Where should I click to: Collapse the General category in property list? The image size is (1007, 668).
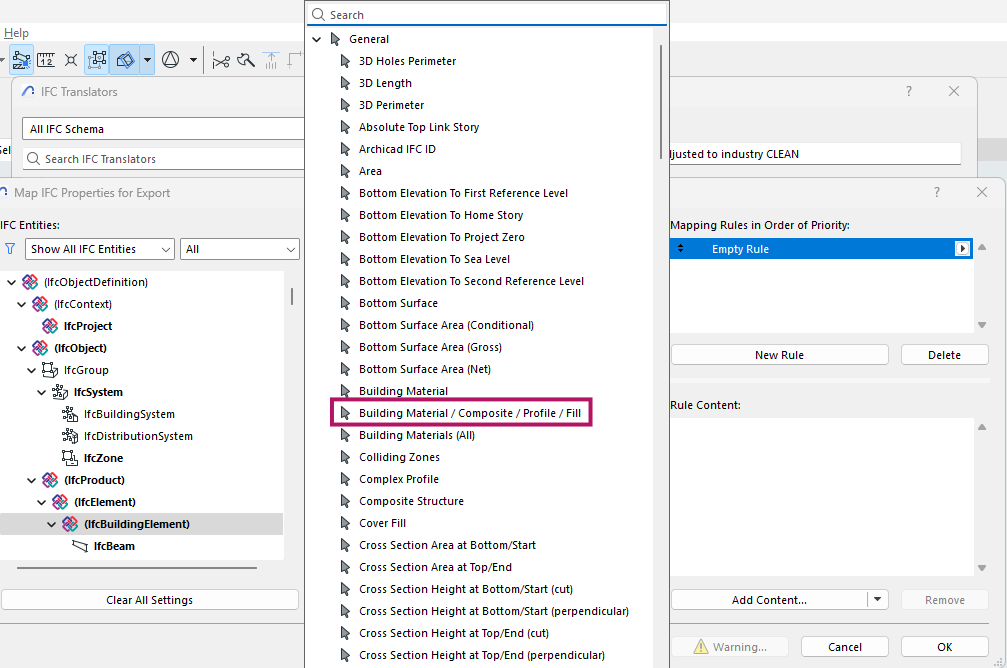click(x=317, y=40)
